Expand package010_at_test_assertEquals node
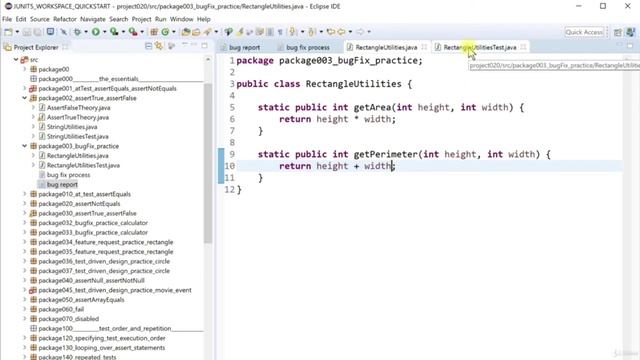640x360 pixels. (24, 194)
